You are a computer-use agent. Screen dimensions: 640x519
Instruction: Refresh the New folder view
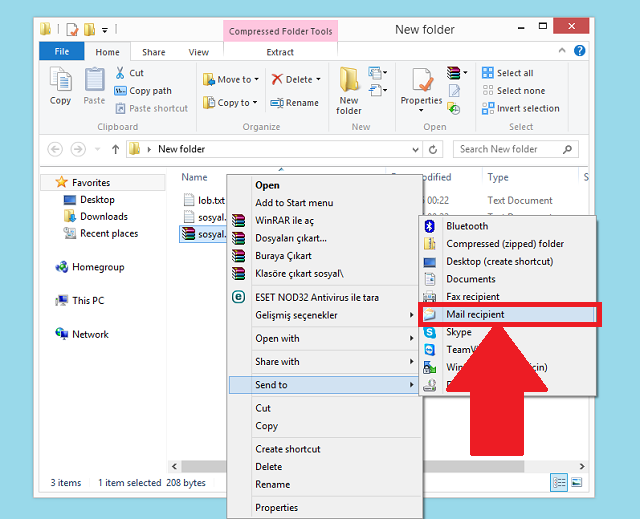(x=433, y=150)
